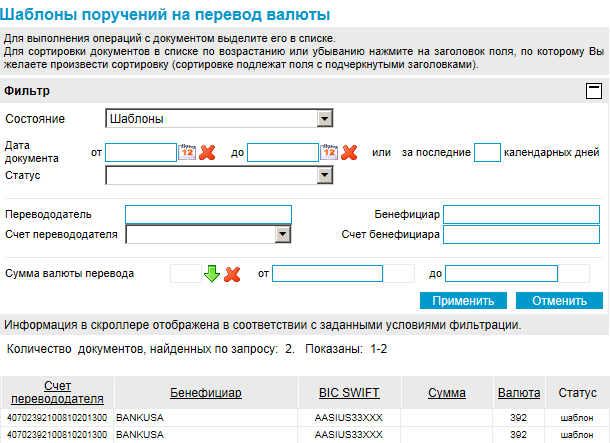Open the calendar for date 'от'
This screenshot has height=443, width=610.
(187, 152)
